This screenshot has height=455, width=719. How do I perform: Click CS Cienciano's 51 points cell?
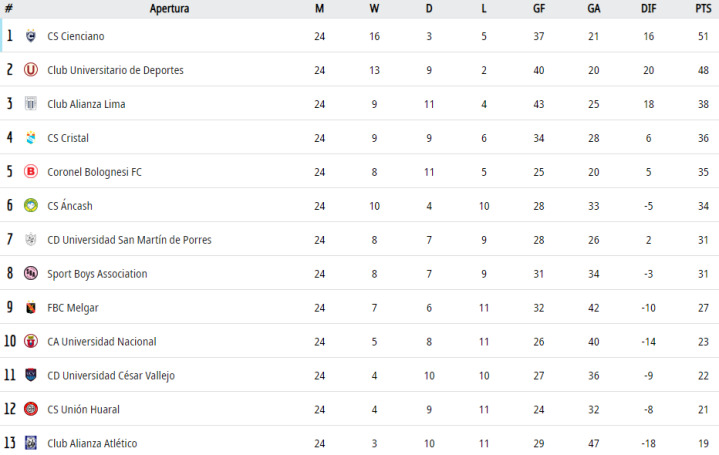[x=703, y=36]
